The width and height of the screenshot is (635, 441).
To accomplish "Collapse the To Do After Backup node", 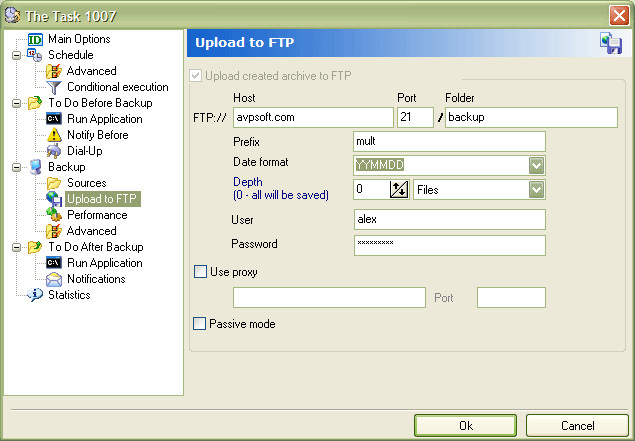I will [x=17, y=247].
